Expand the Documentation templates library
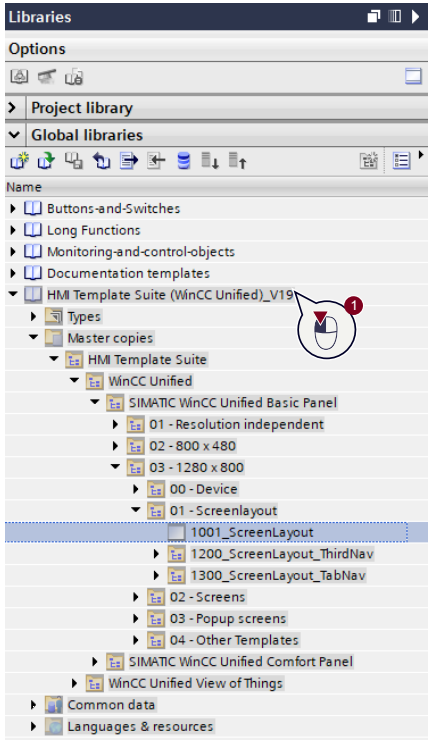This screenshot has height=743, width=430. click(13, 273)
